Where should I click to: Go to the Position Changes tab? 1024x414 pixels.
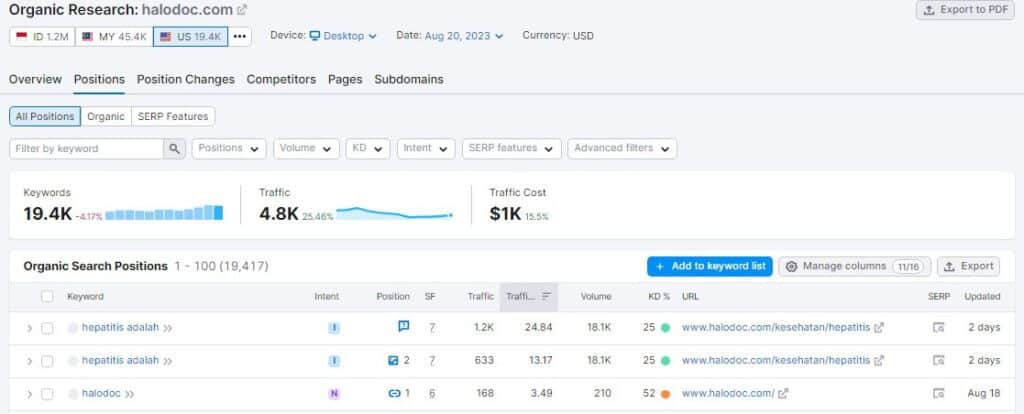[x=185, y=79]
